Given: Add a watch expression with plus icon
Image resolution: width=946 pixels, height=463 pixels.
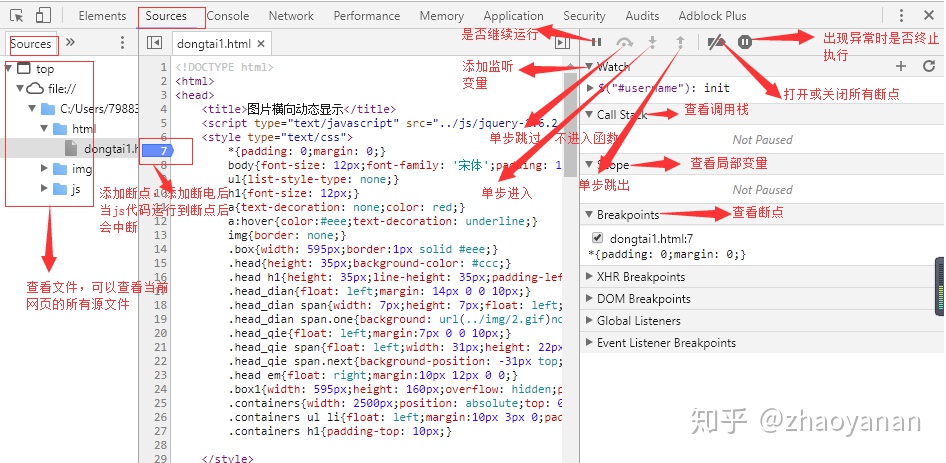Looking at the screenshot, I should coord(901,66).
